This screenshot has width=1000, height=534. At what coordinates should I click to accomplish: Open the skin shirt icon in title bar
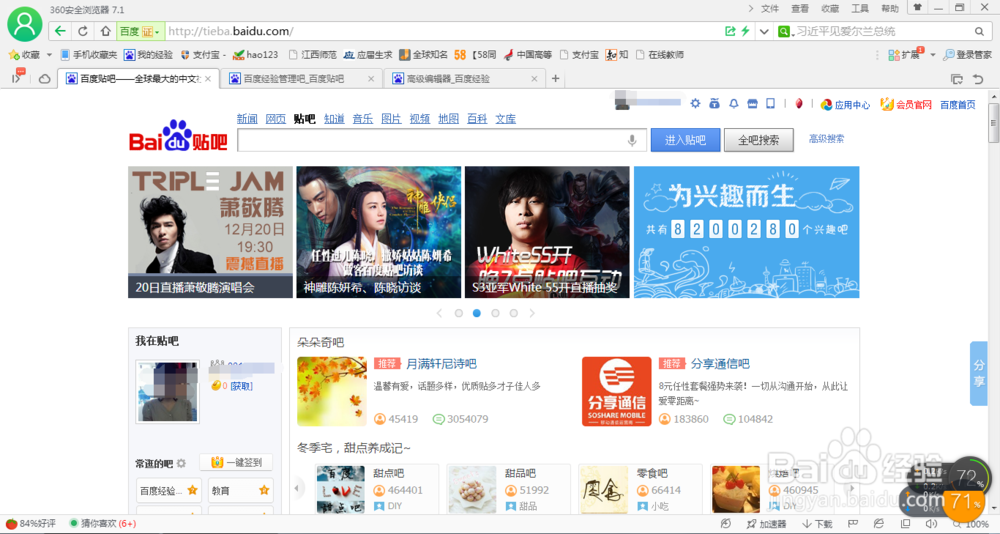coord(918,8)
